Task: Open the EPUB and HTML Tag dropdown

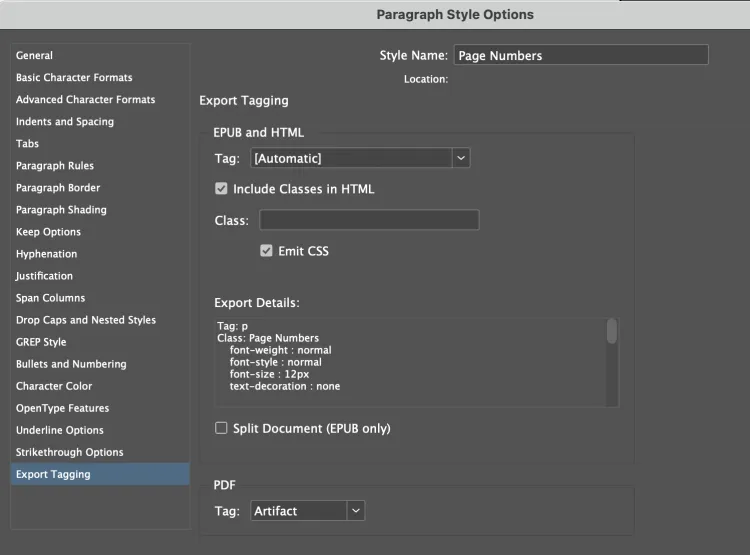Action: click(x=359, y=158)
